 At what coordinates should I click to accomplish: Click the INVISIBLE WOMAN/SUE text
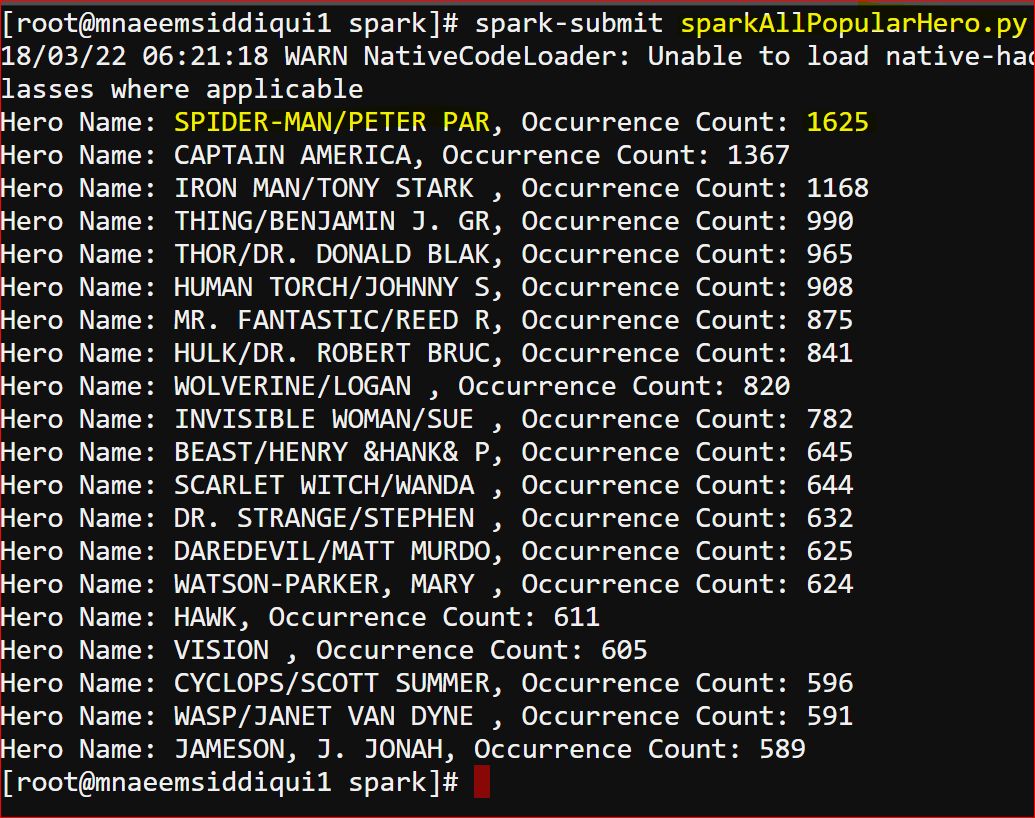click(324, 419)
